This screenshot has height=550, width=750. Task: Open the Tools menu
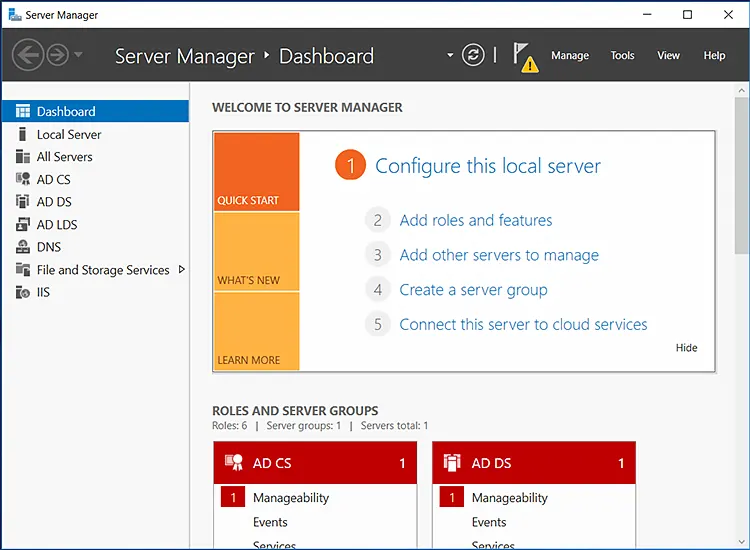tap(622, 55)
